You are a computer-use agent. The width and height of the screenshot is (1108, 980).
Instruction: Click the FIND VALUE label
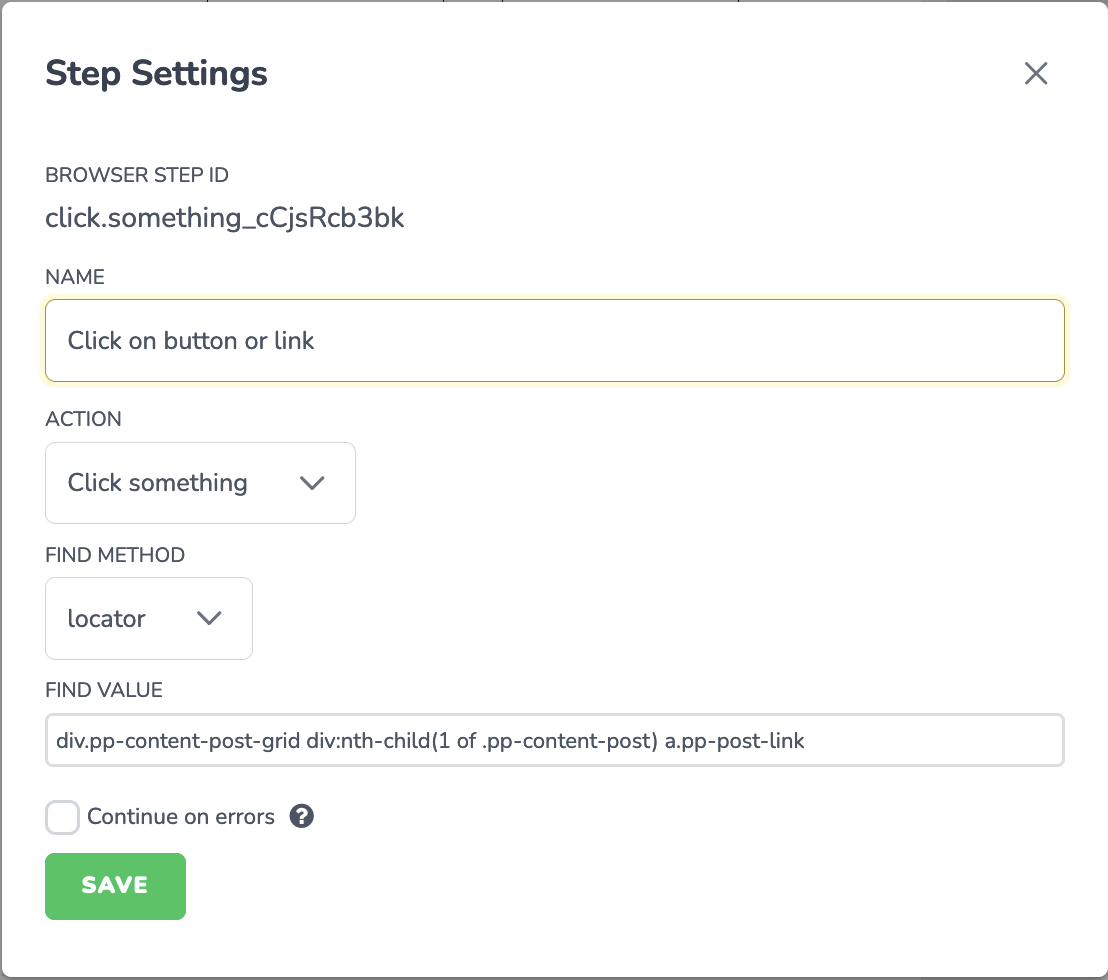point(104,690)
